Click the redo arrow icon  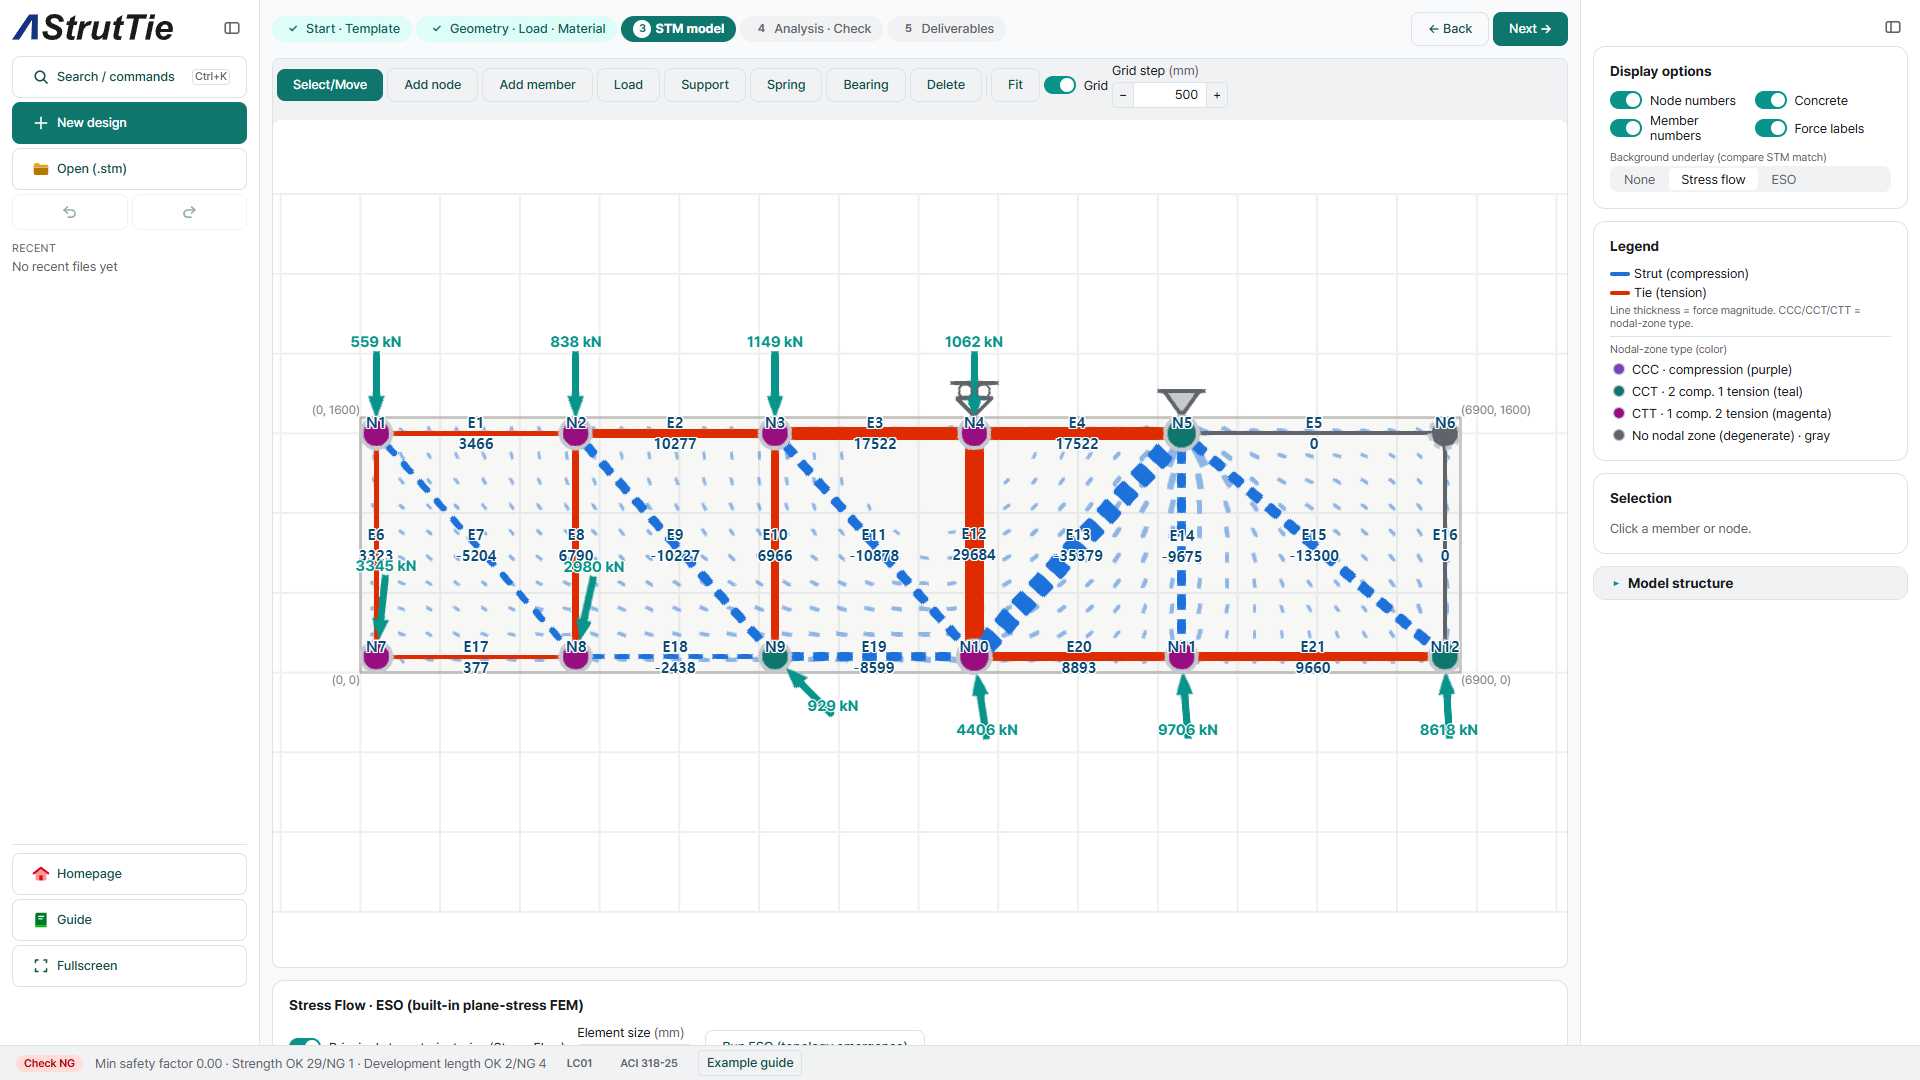coord(189,212)
